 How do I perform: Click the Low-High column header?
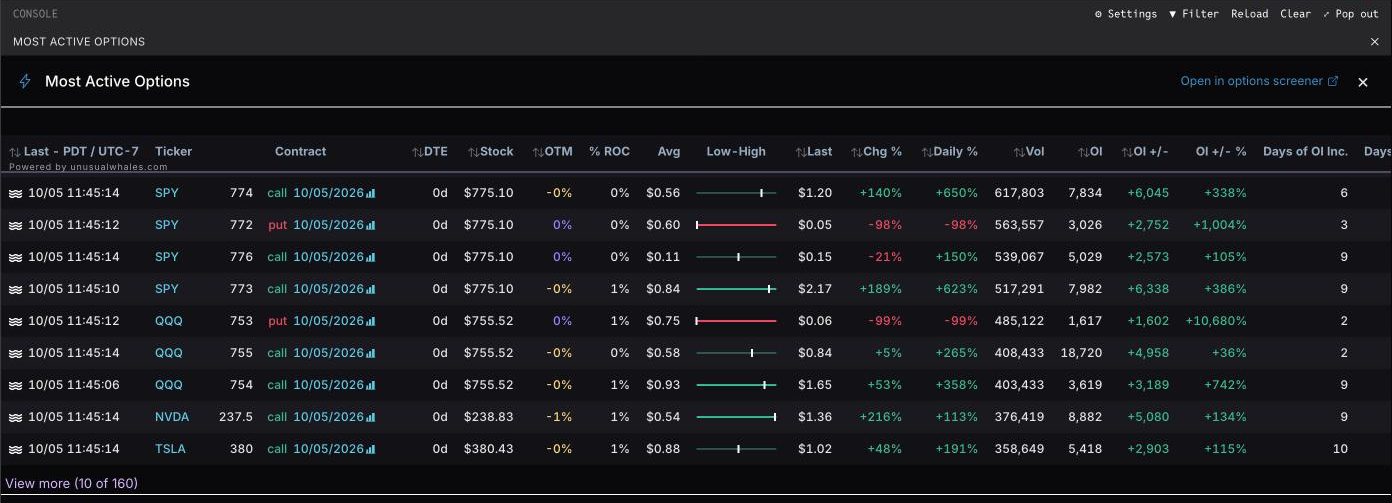click(736, 151)
